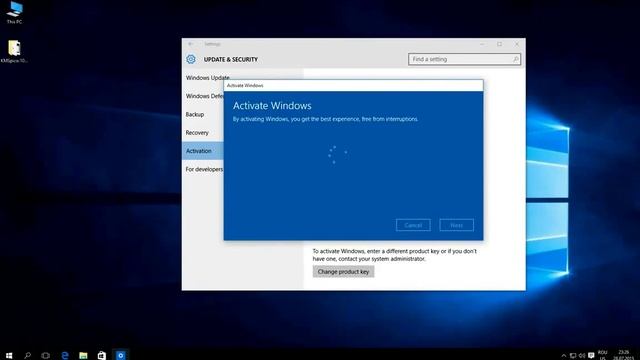Open the taskbar clock and date
640x360 pixels.
(x=623, y=355)
